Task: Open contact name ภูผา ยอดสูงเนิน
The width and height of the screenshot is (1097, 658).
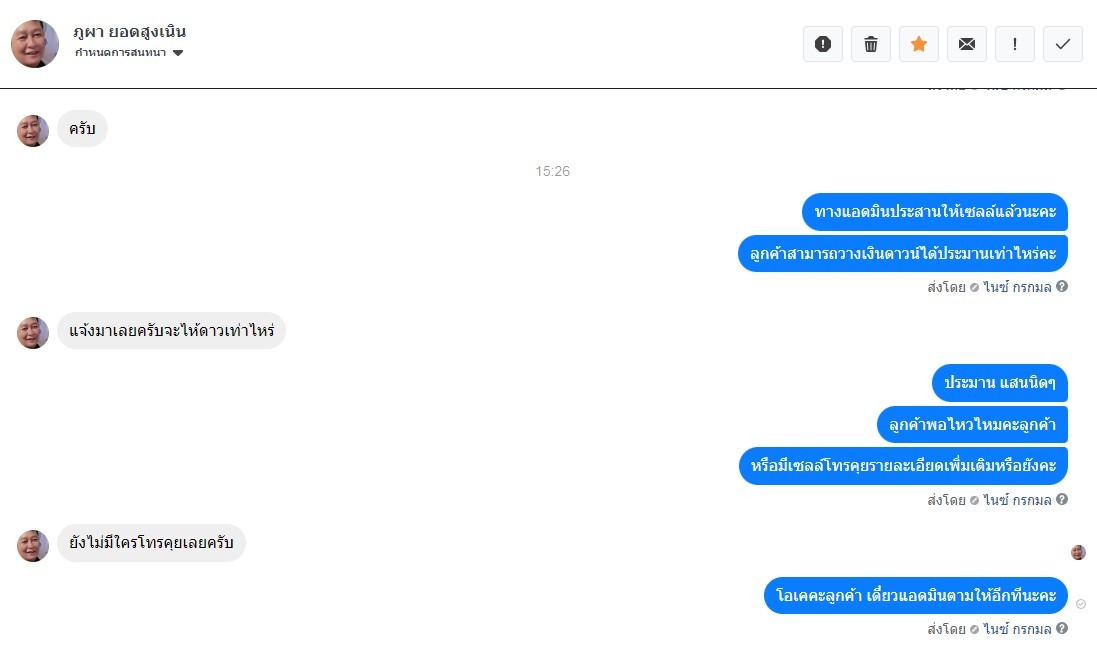Action: point(129,31)
